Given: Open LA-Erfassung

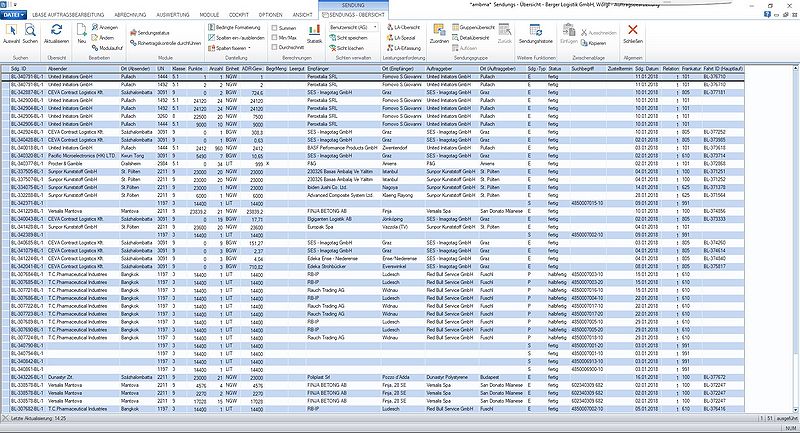Looking at the screenshot, I should [403, 48].
